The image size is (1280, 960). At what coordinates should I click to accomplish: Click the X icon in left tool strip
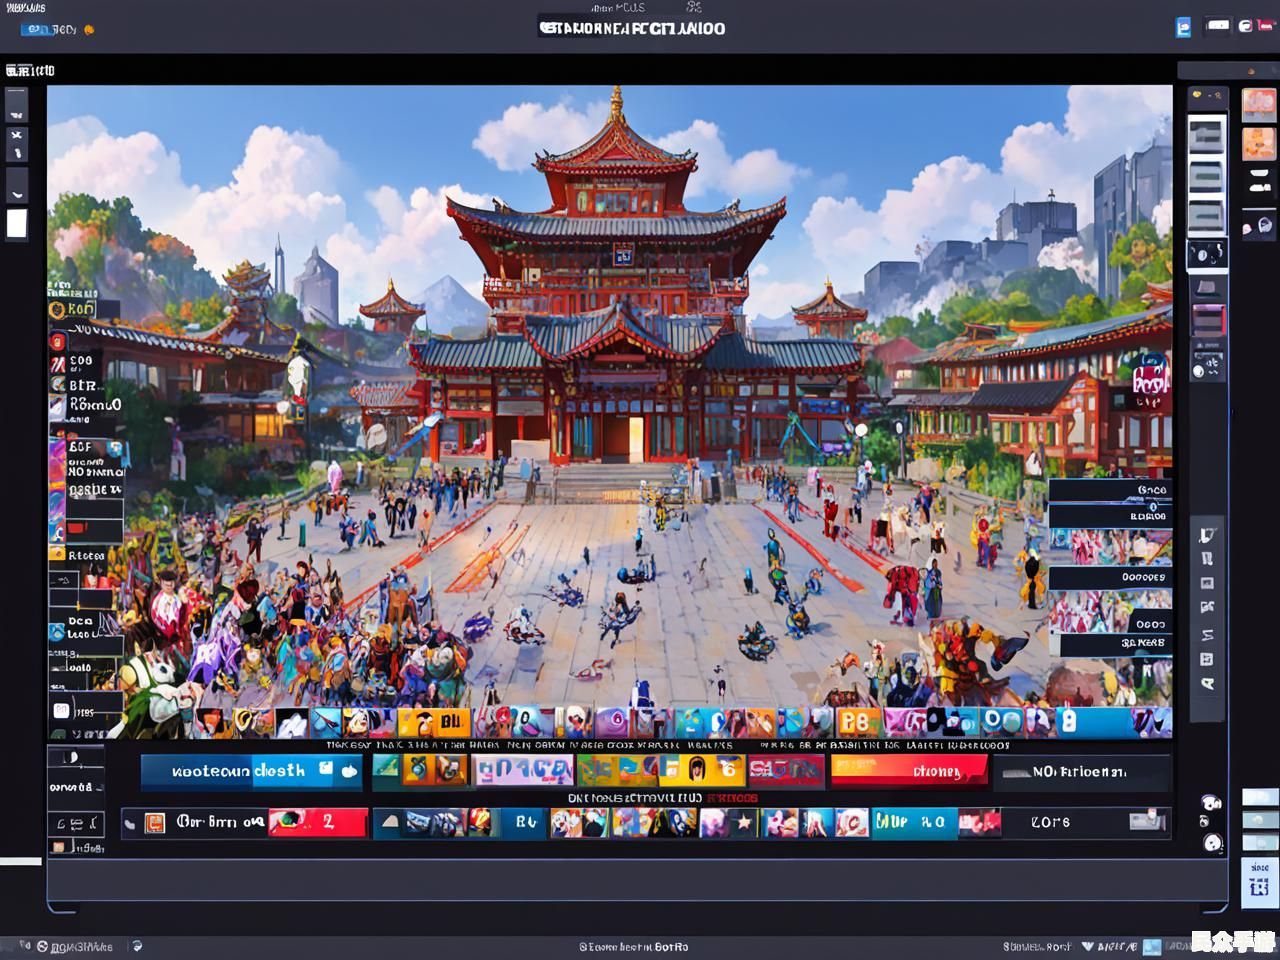point(16,134)
